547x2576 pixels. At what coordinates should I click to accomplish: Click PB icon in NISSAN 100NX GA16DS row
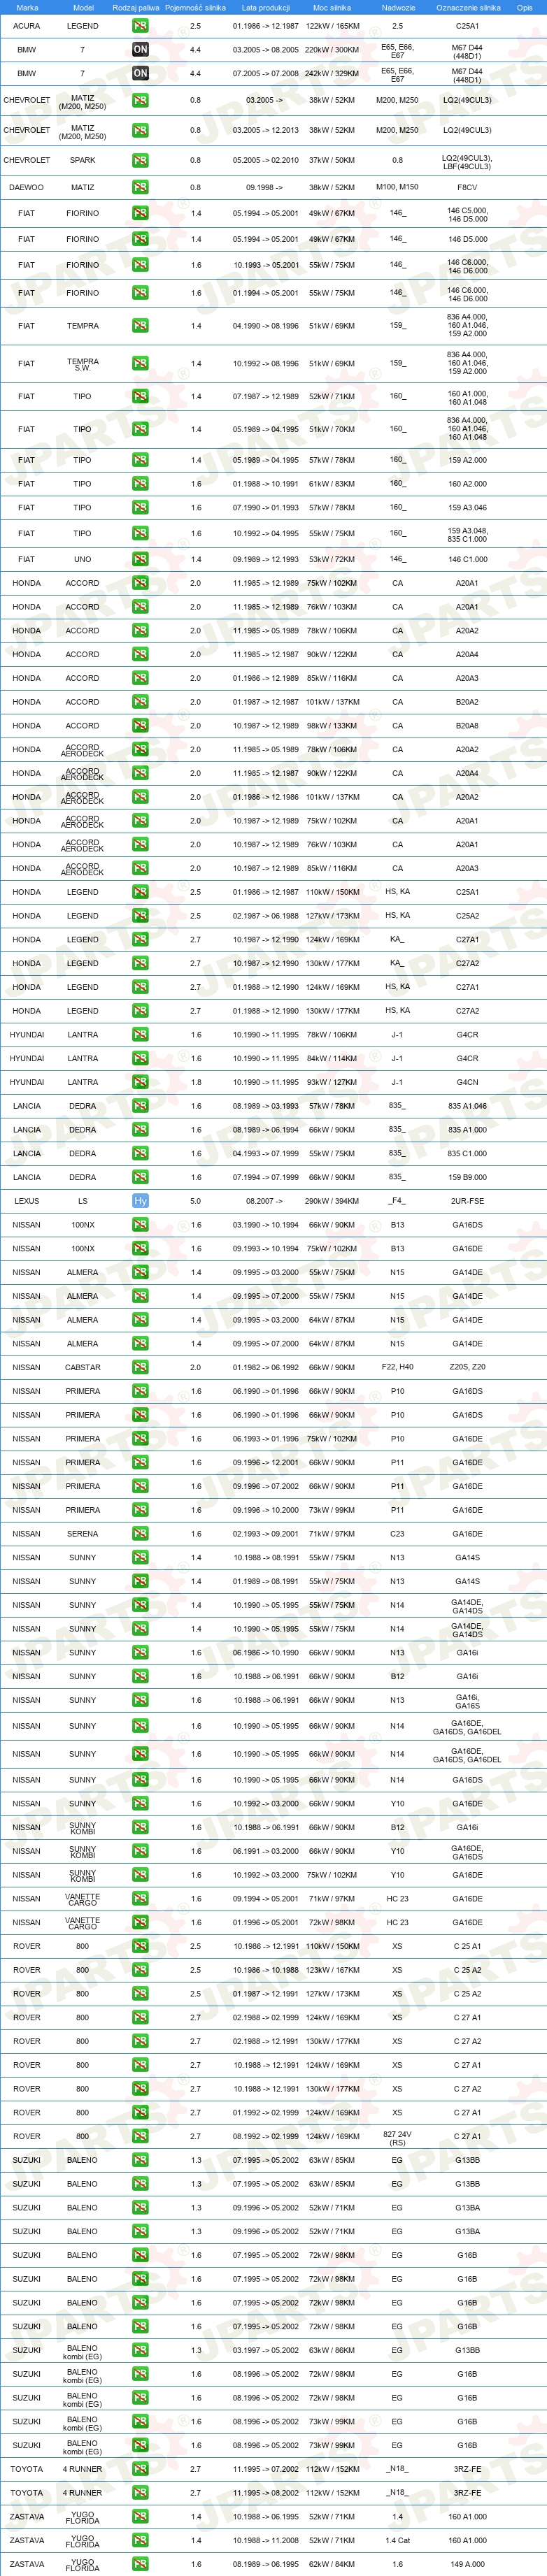click(x=140, y=1225)
